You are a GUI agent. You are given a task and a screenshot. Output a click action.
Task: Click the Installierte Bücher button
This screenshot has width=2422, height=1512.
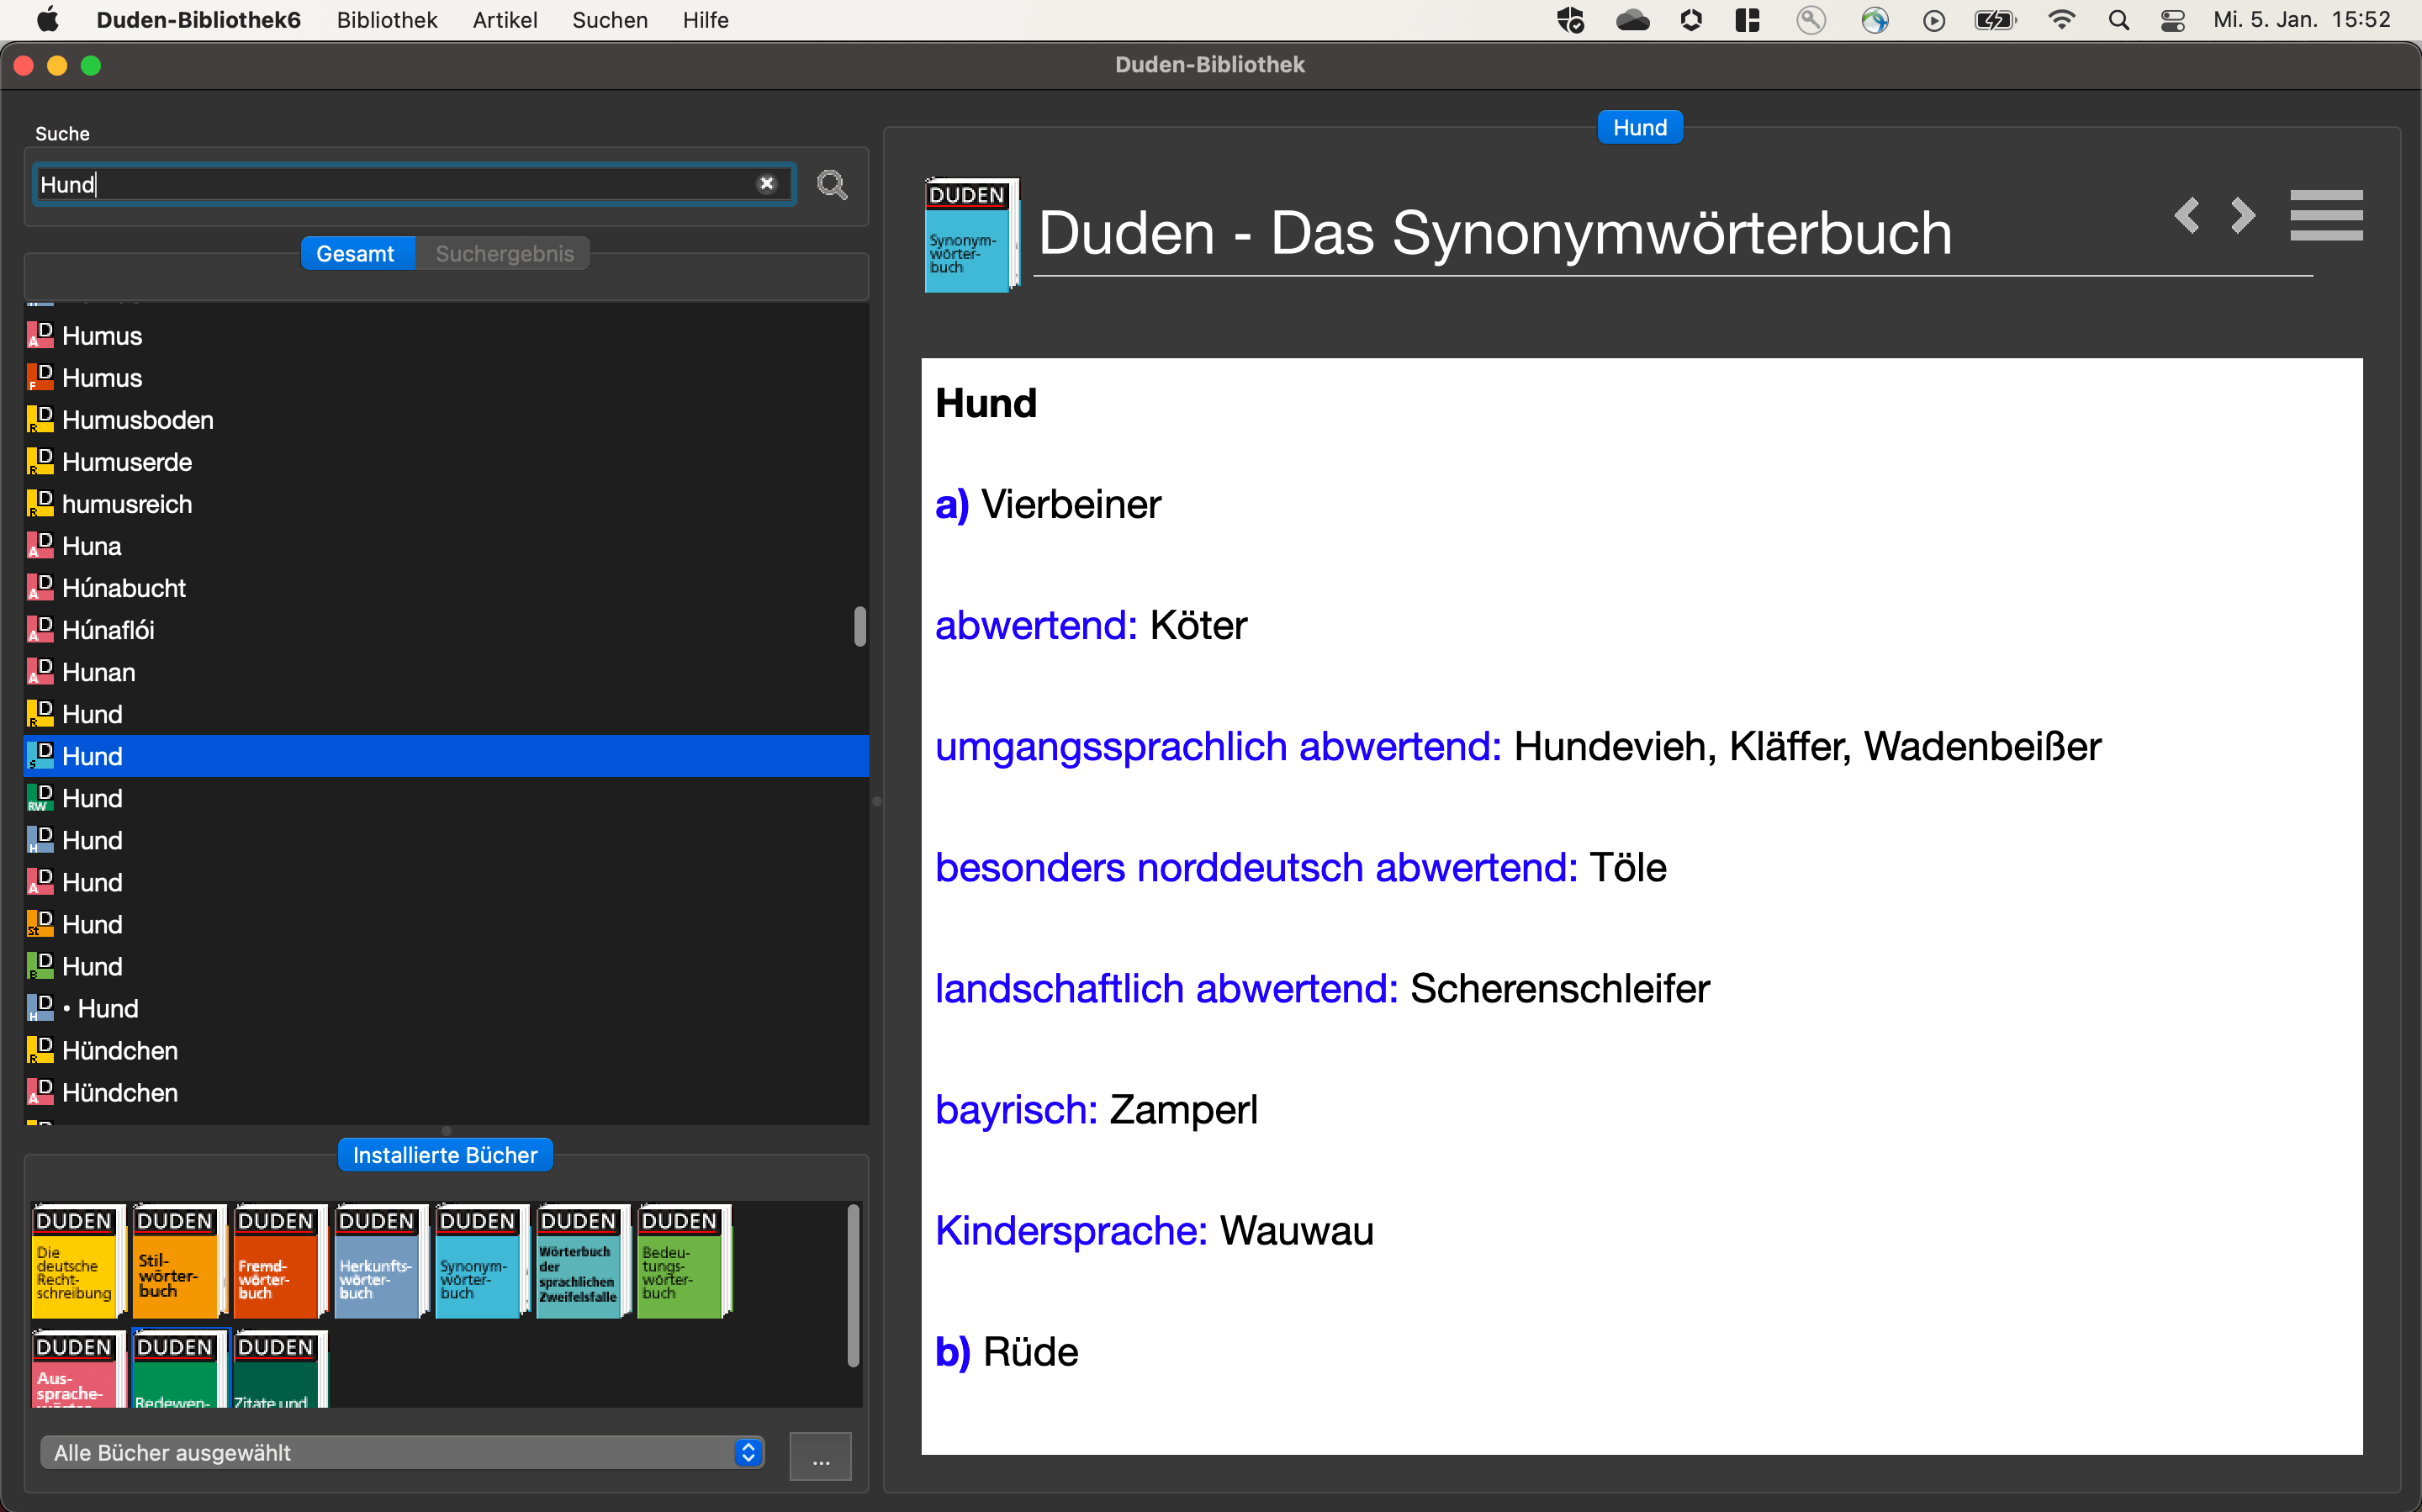pyautogui.click(x=445, y=1155)
